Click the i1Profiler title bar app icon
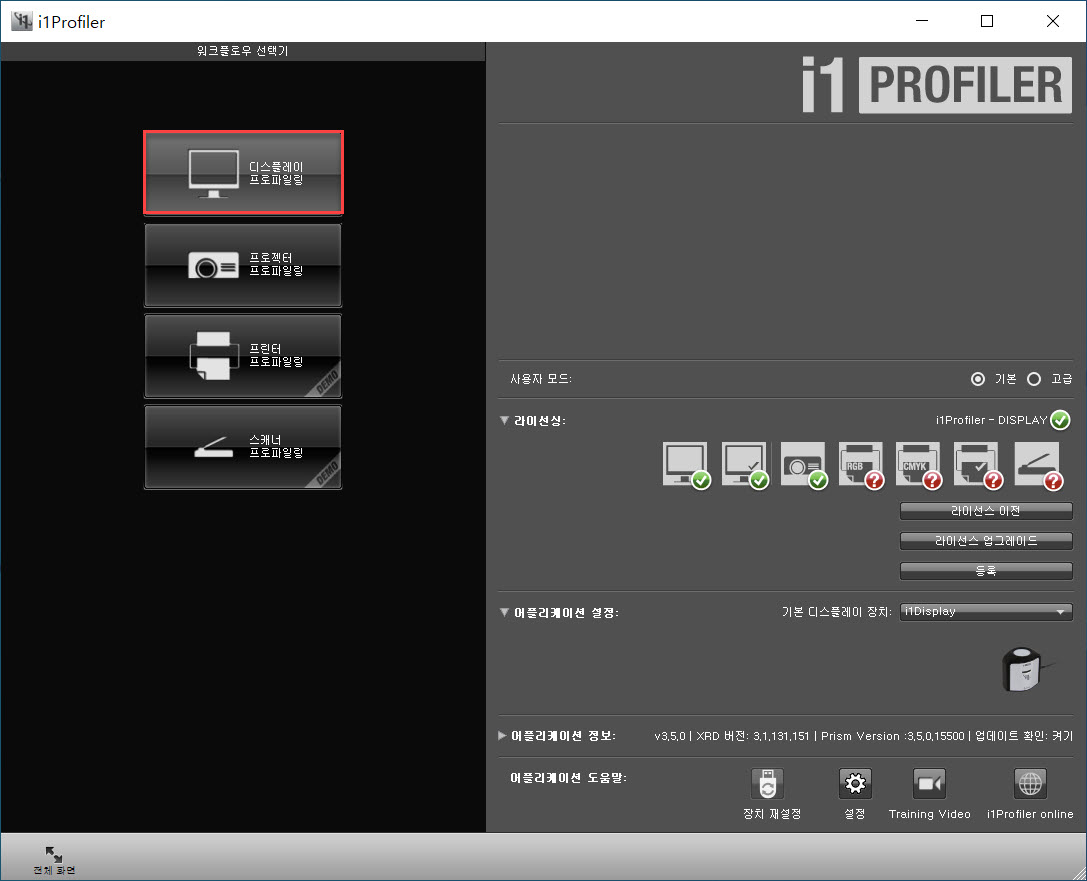 coord(21,21)
